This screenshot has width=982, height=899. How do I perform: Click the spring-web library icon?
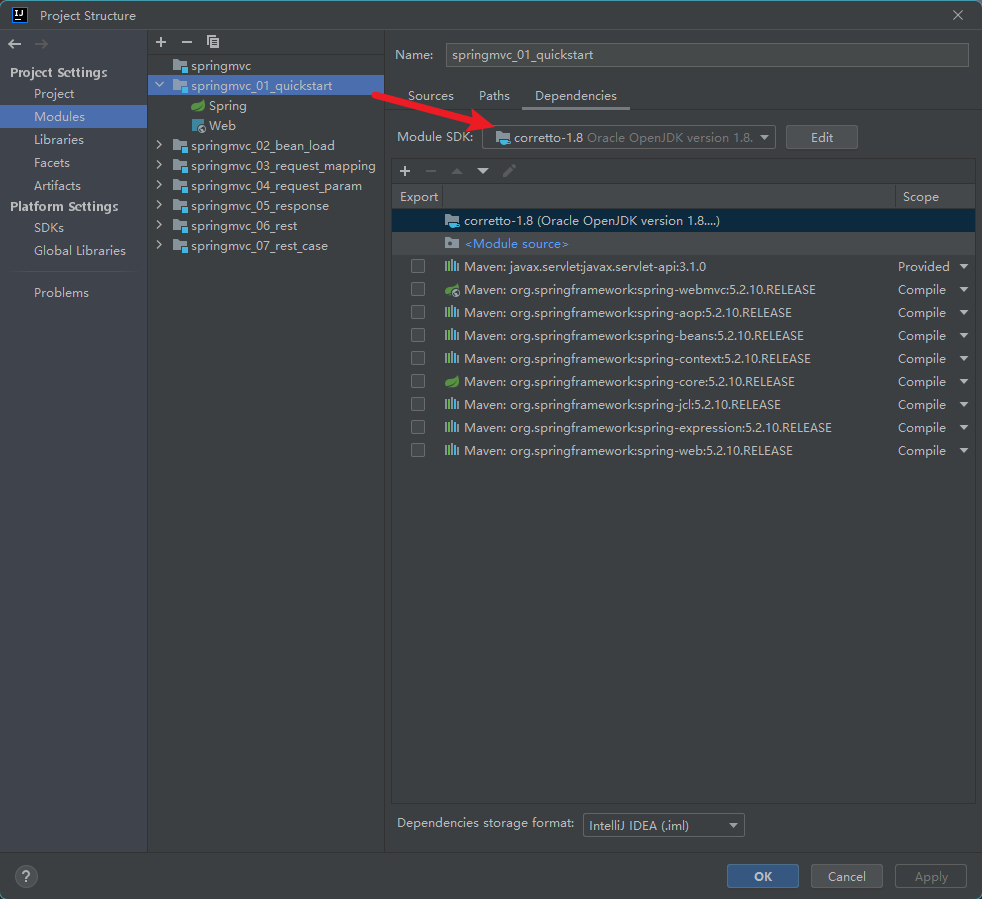point(452,450)
